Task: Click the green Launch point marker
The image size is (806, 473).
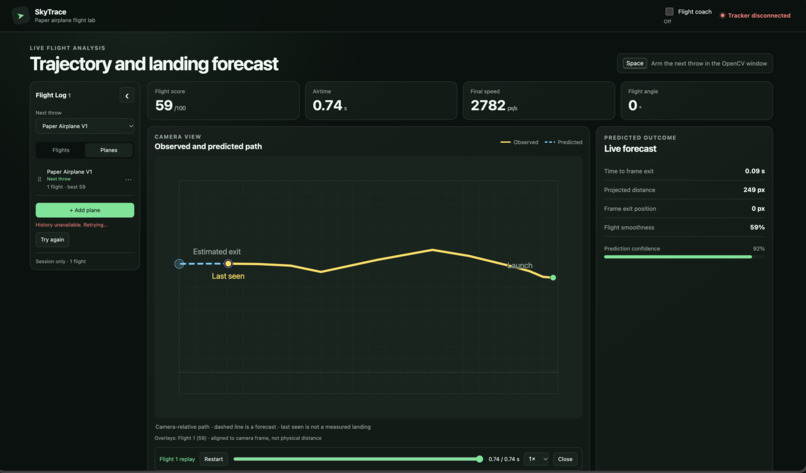Action: [x=553, y=278]
